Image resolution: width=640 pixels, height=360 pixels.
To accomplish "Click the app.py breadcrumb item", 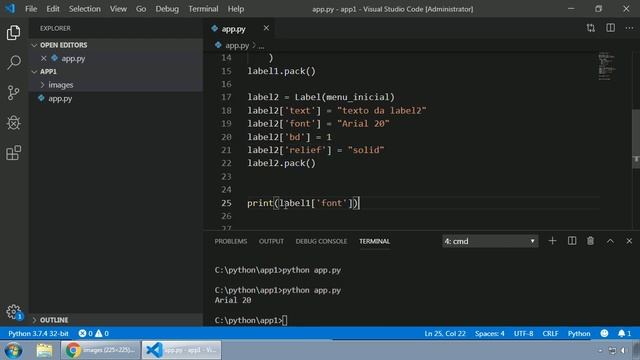I will tap(237, 46).
